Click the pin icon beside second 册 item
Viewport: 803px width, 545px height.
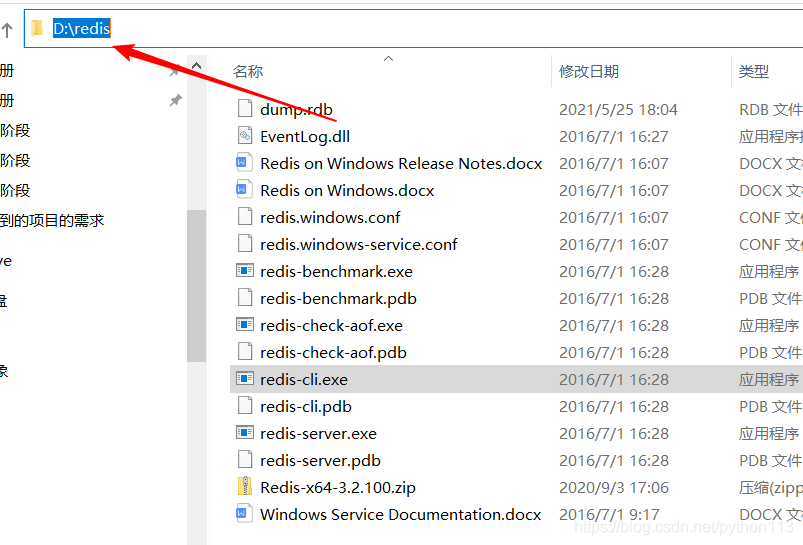coord(176,100)
